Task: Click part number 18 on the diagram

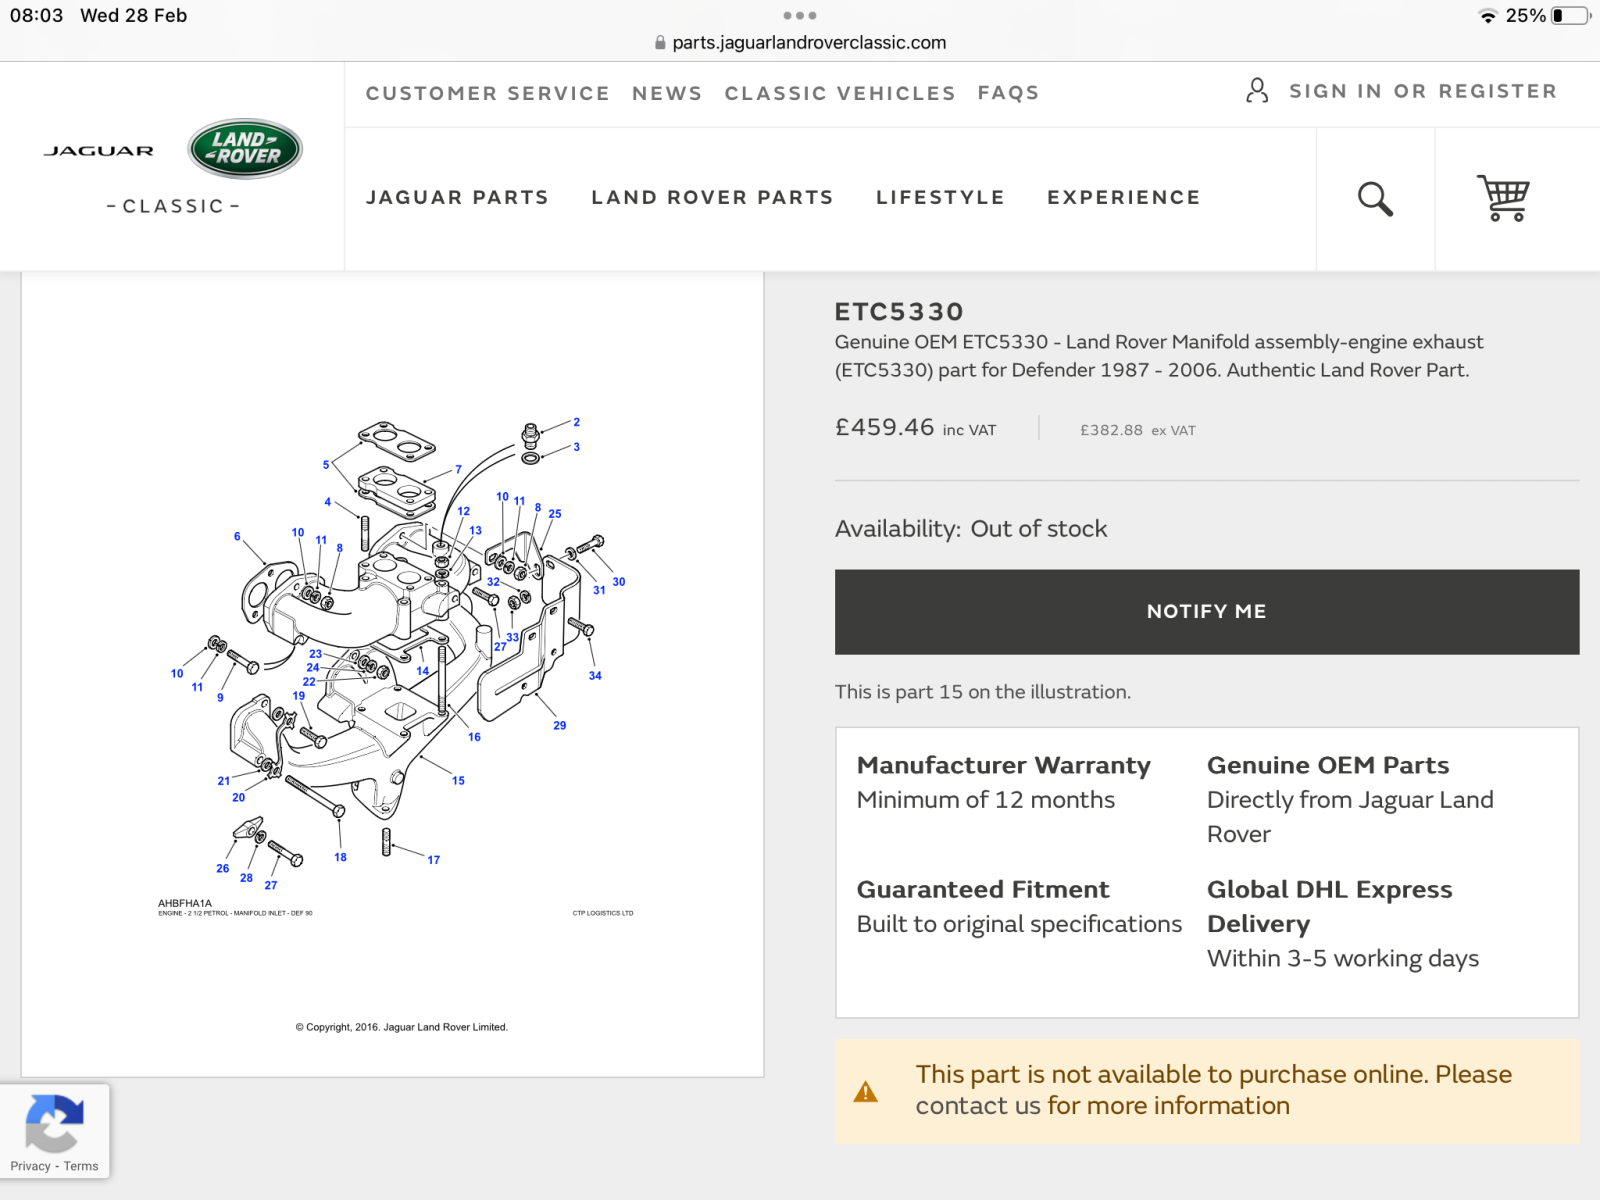Action: coord(341,857)
